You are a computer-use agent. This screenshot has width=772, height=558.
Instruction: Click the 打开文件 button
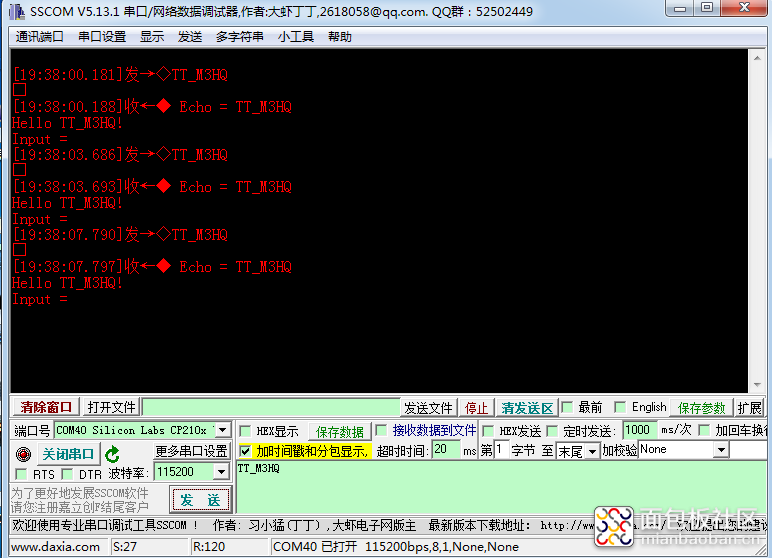(x=111, y=407)
